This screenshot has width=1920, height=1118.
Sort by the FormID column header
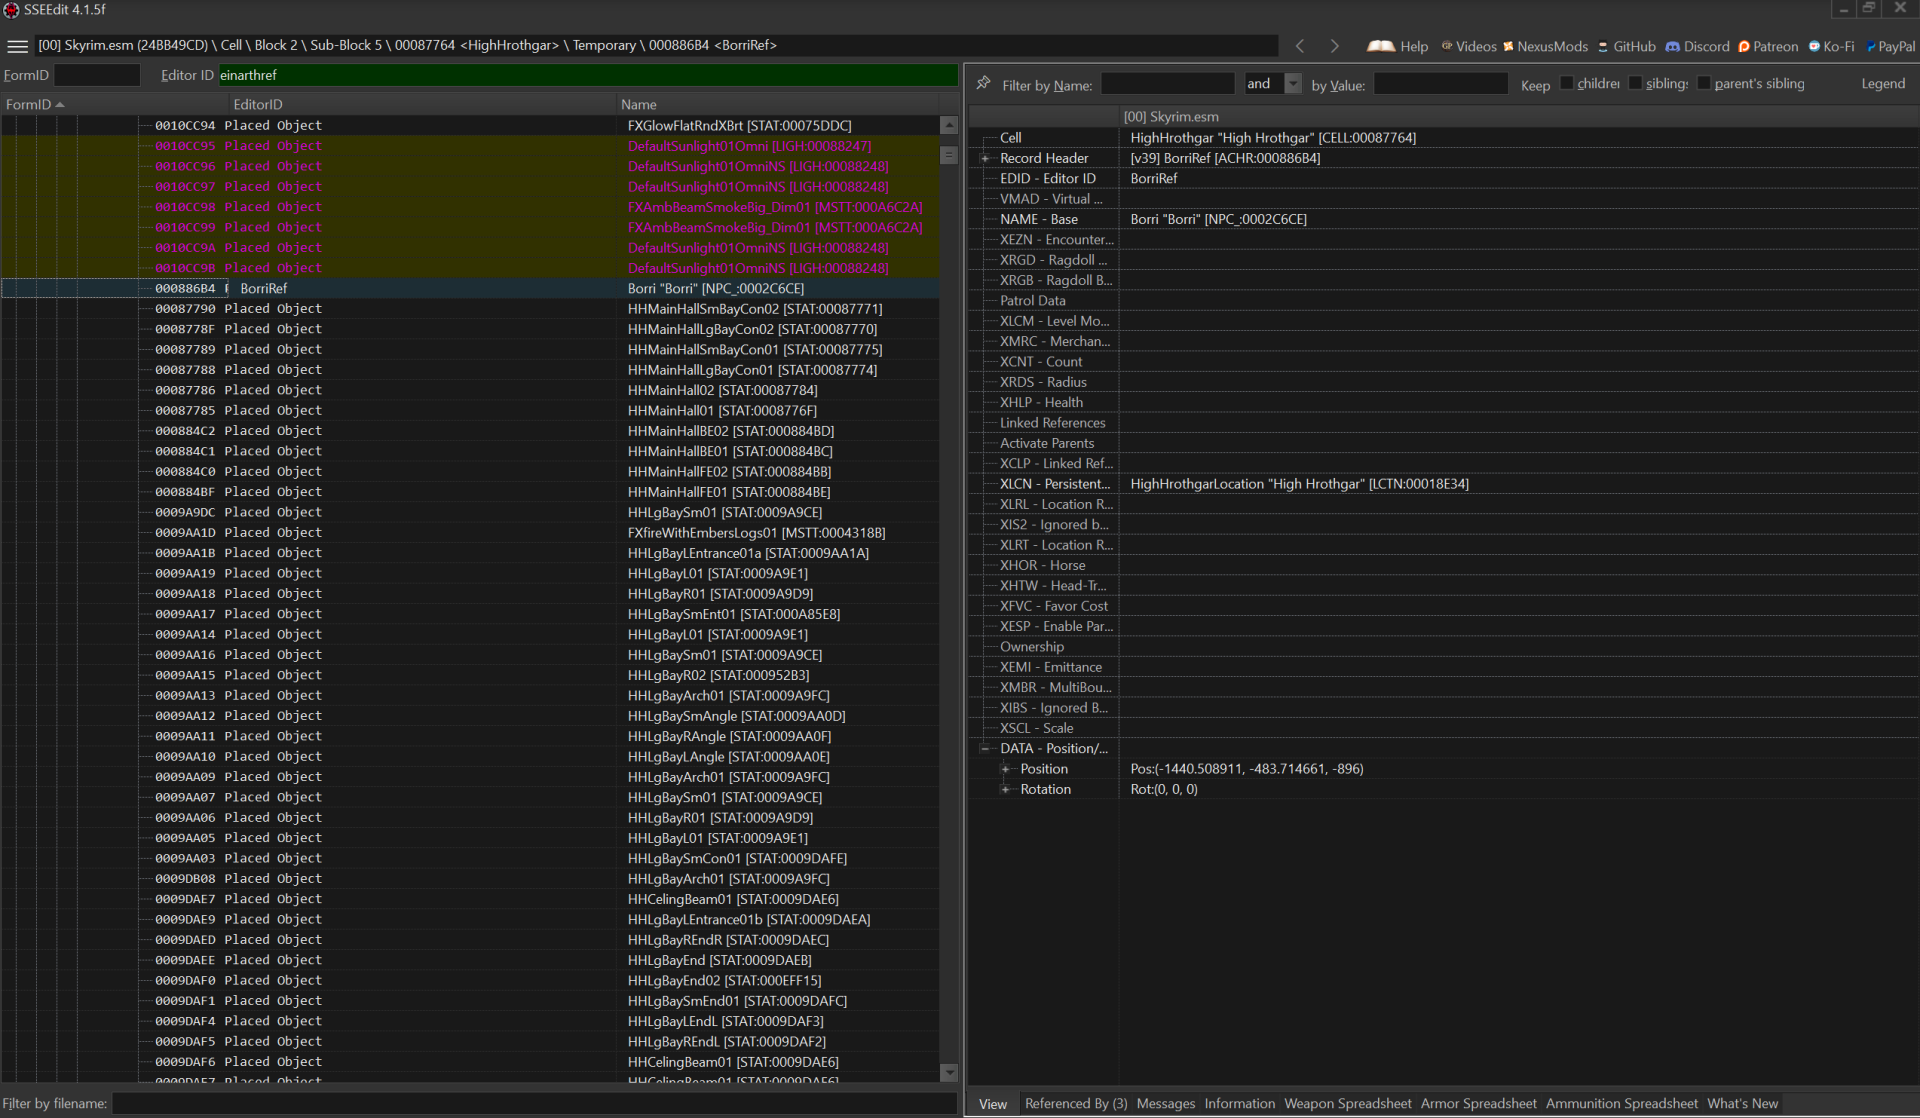point(114,104)
